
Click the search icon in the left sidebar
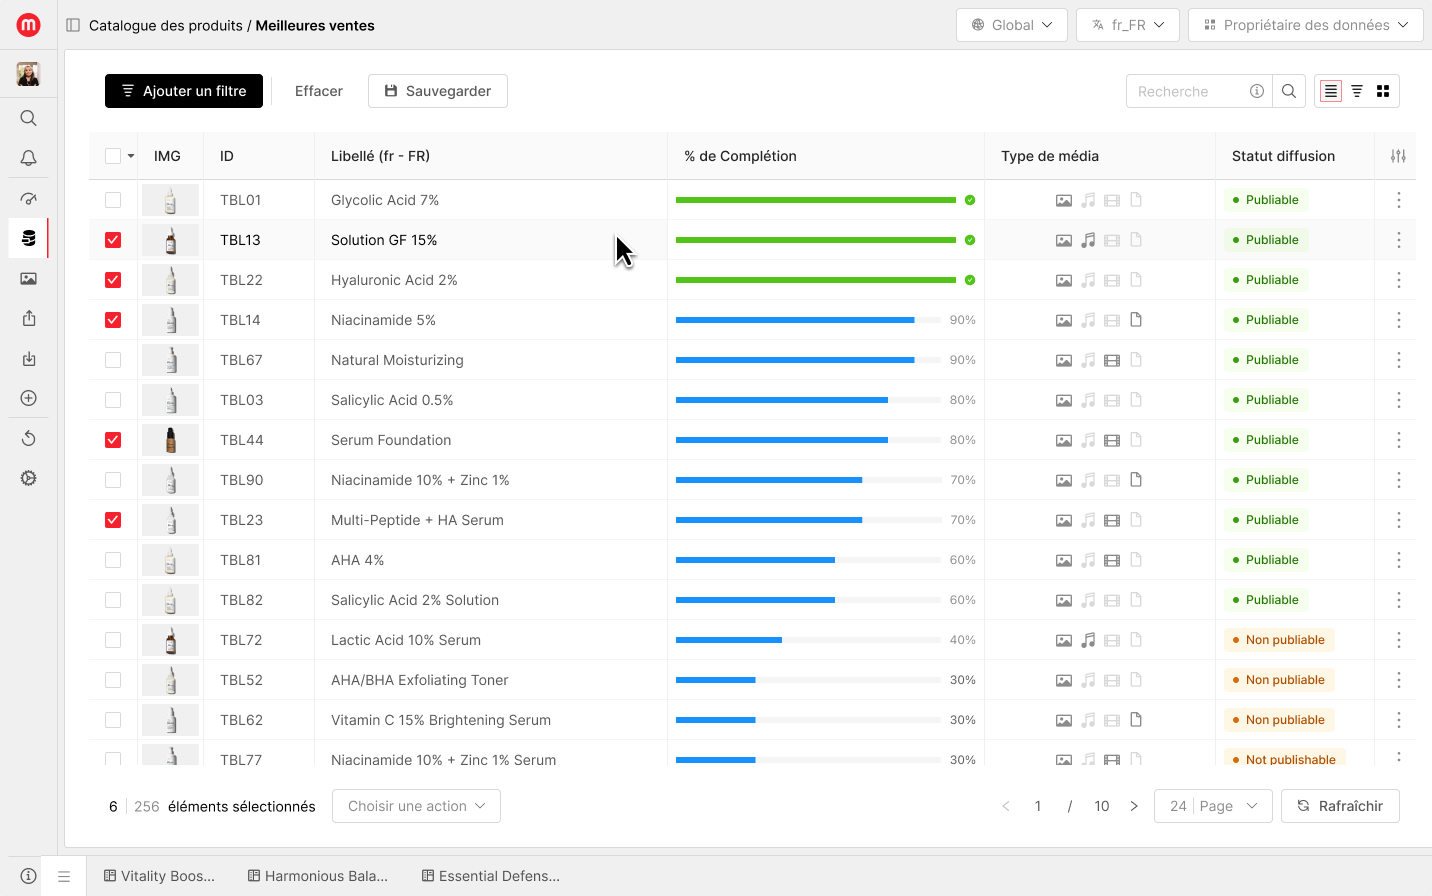pos(28,118)
